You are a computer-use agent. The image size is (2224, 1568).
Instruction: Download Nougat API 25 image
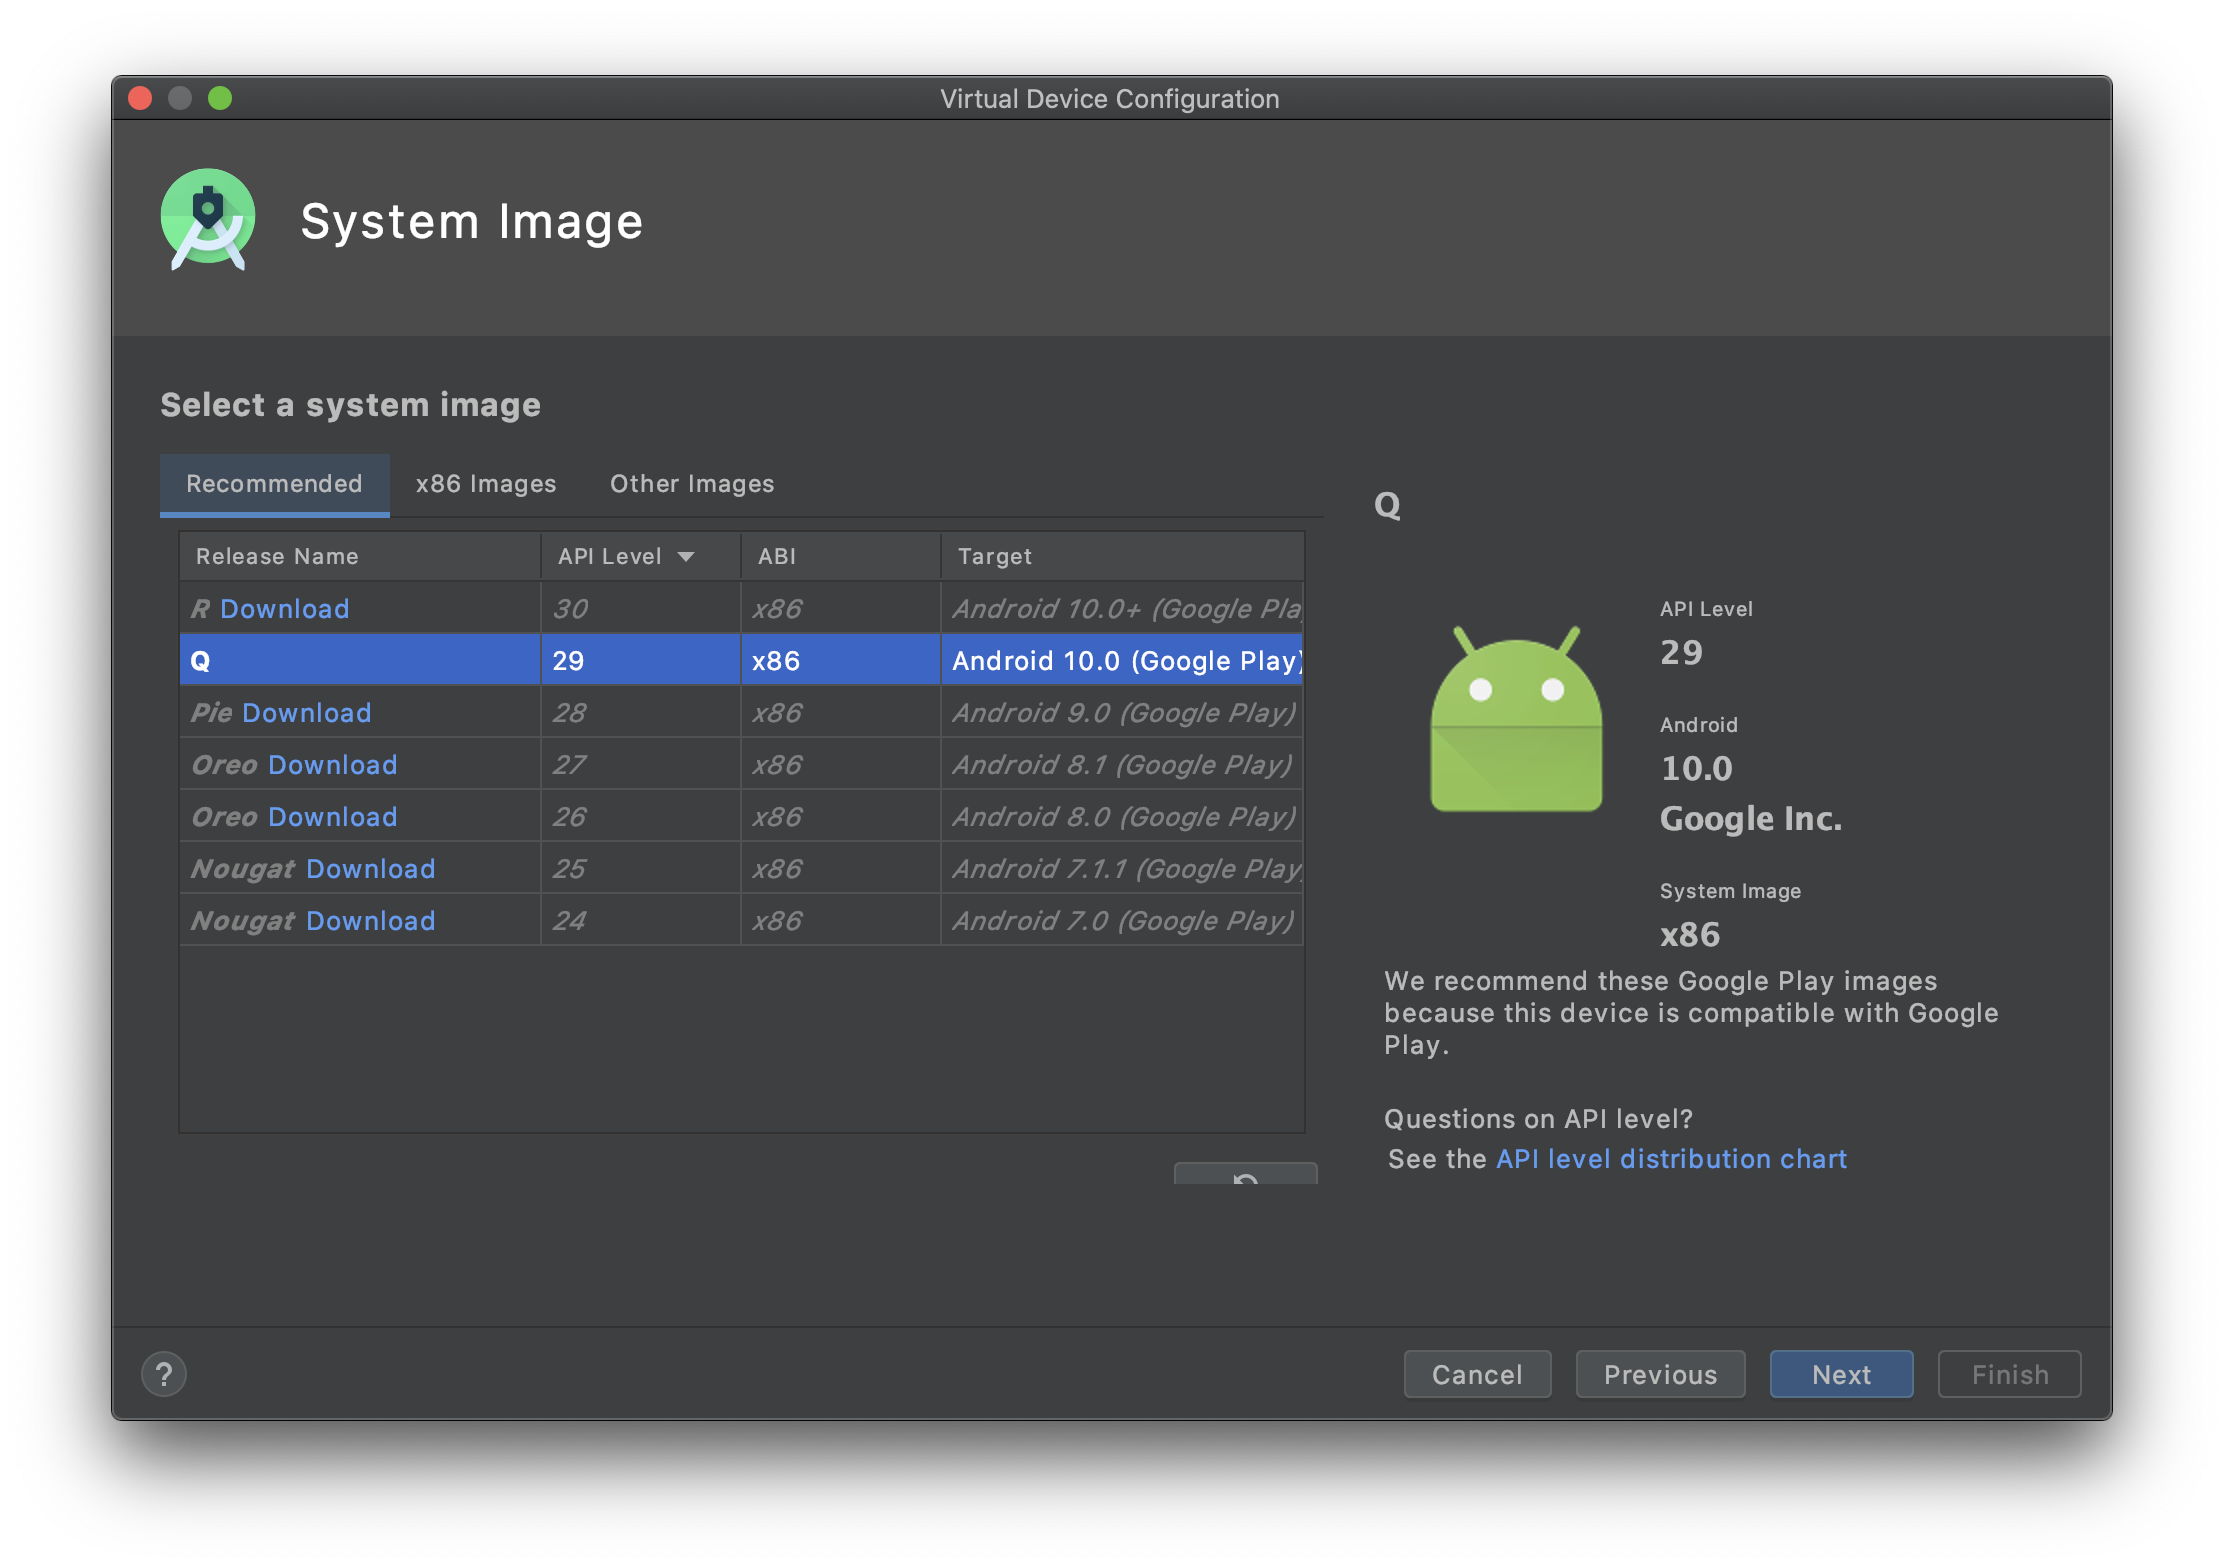[x=370, y=869]
